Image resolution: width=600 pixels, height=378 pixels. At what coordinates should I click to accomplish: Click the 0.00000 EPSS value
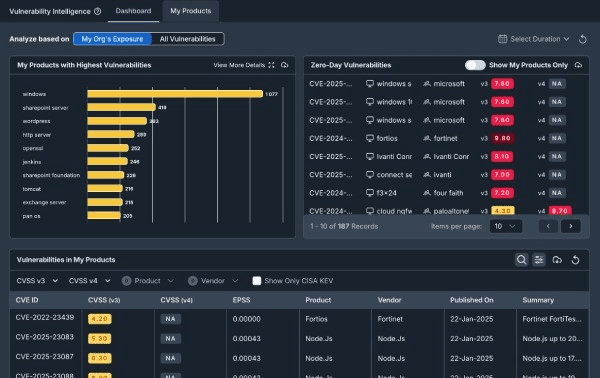point(246,319)
